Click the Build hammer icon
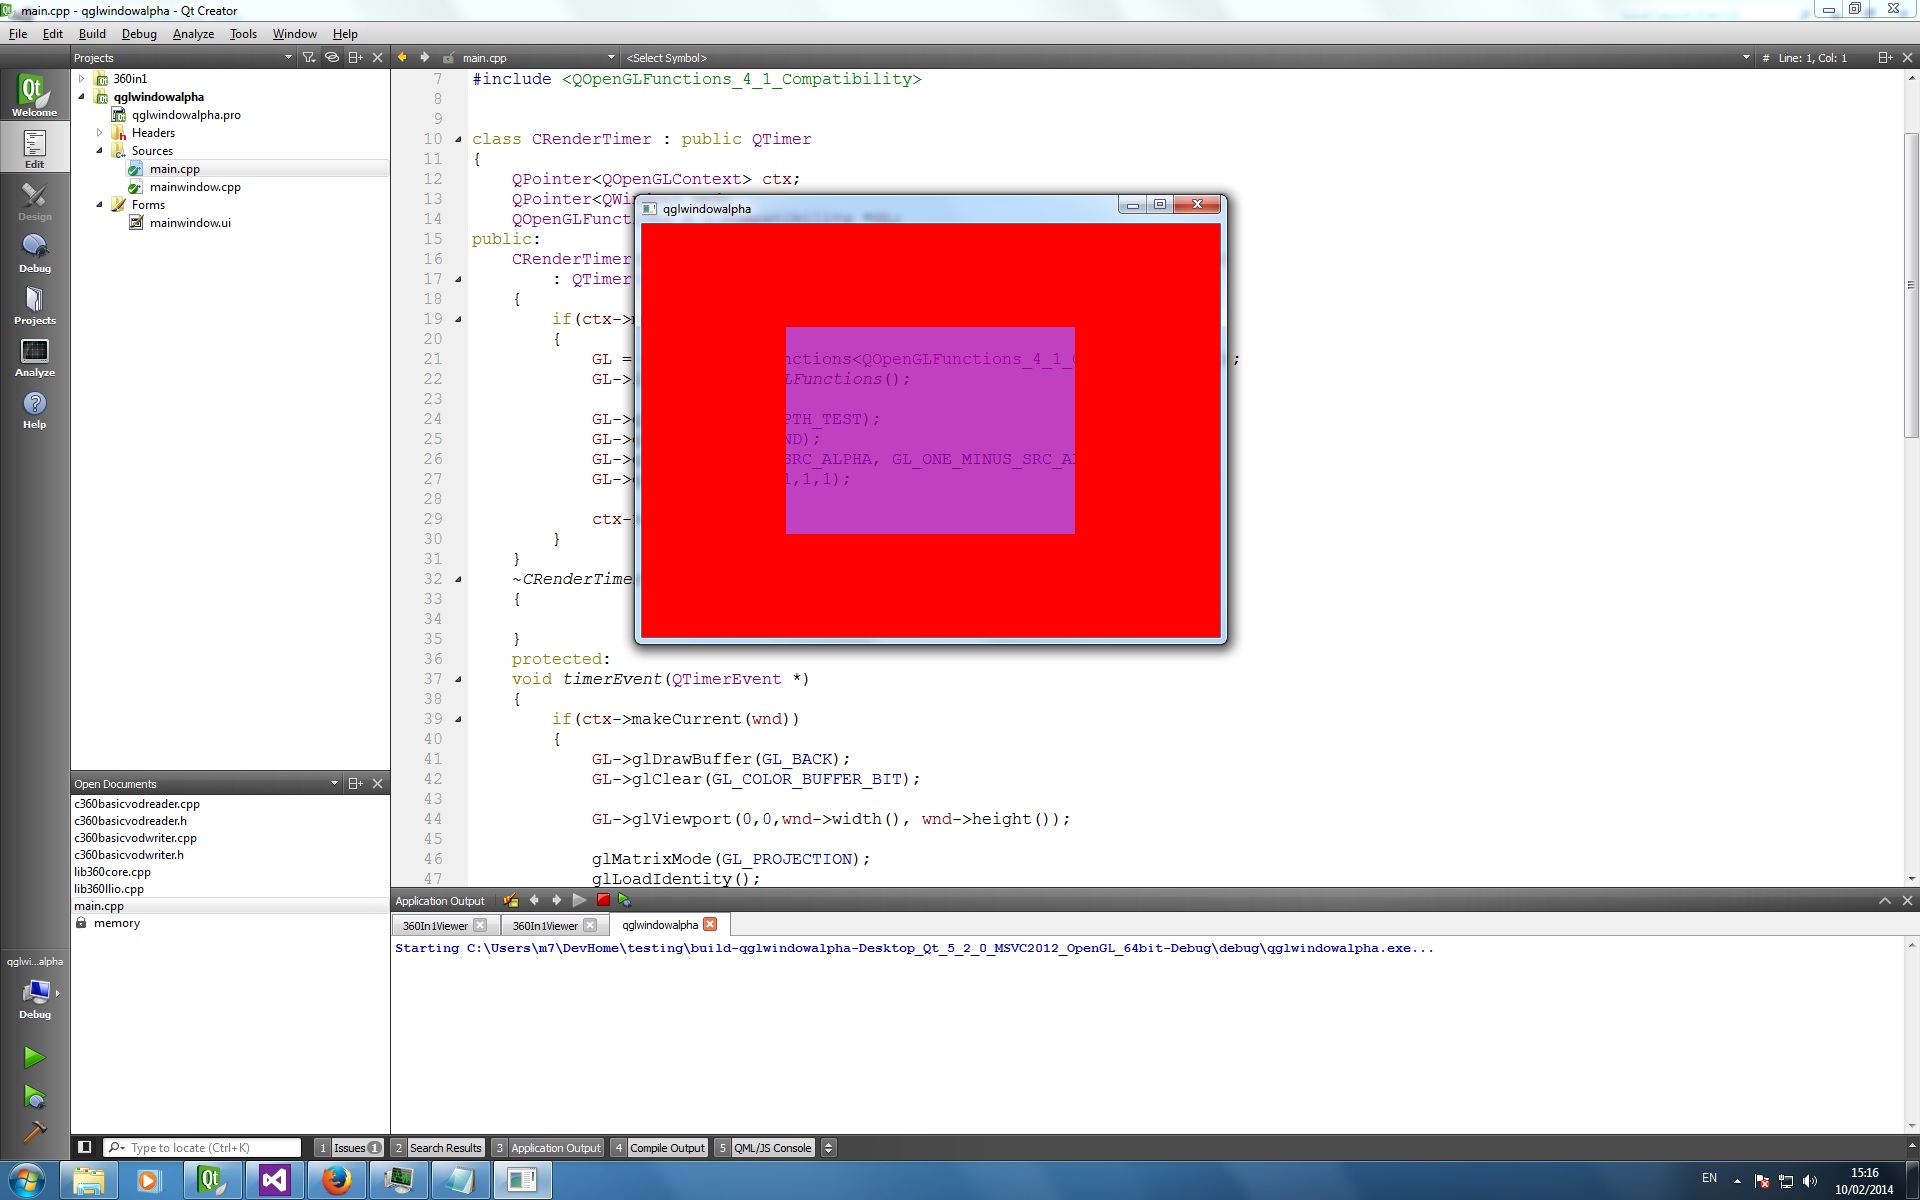 [x=34, y=1132]
